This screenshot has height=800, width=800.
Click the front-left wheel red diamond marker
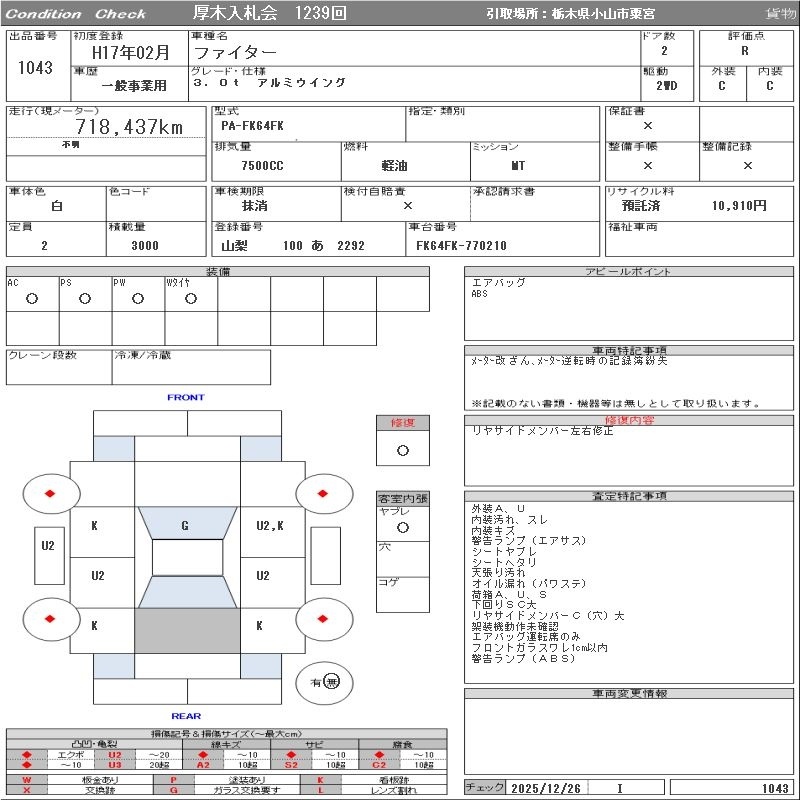[x=51, y=494]
